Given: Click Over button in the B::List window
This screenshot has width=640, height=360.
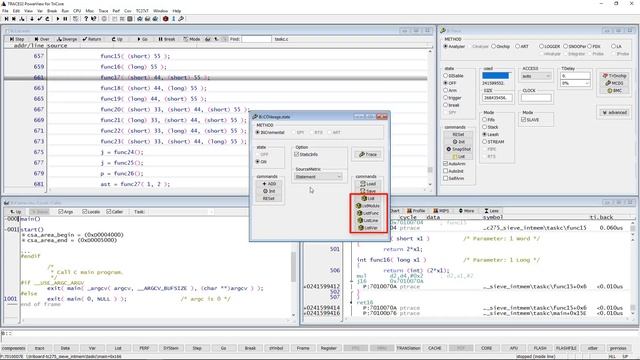Looking at the screenshot, I should [42, 39].
